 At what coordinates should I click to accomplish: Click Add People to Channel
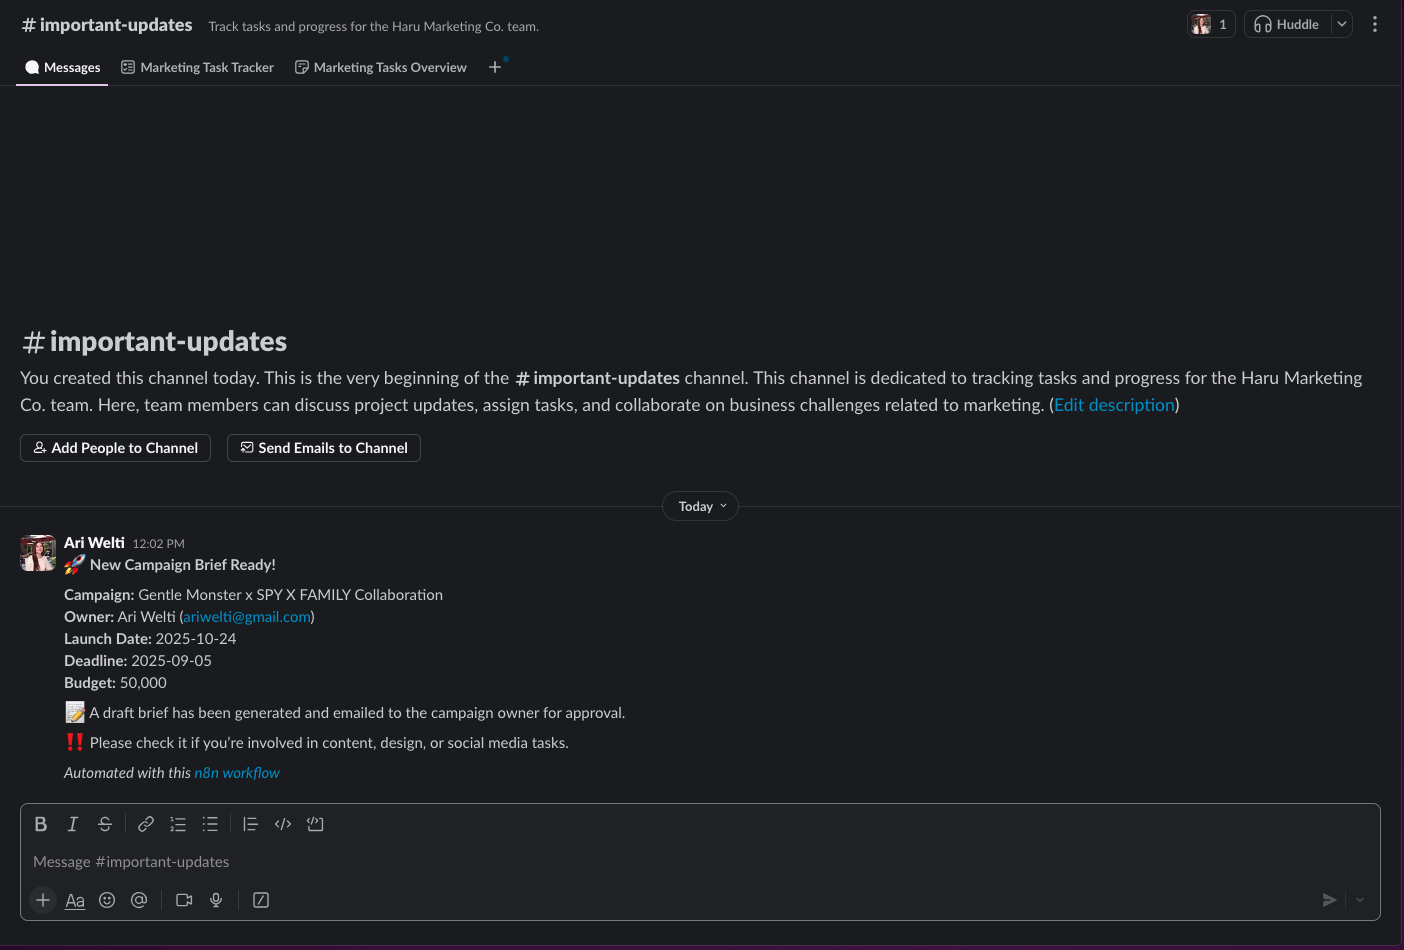click(115, 448)
